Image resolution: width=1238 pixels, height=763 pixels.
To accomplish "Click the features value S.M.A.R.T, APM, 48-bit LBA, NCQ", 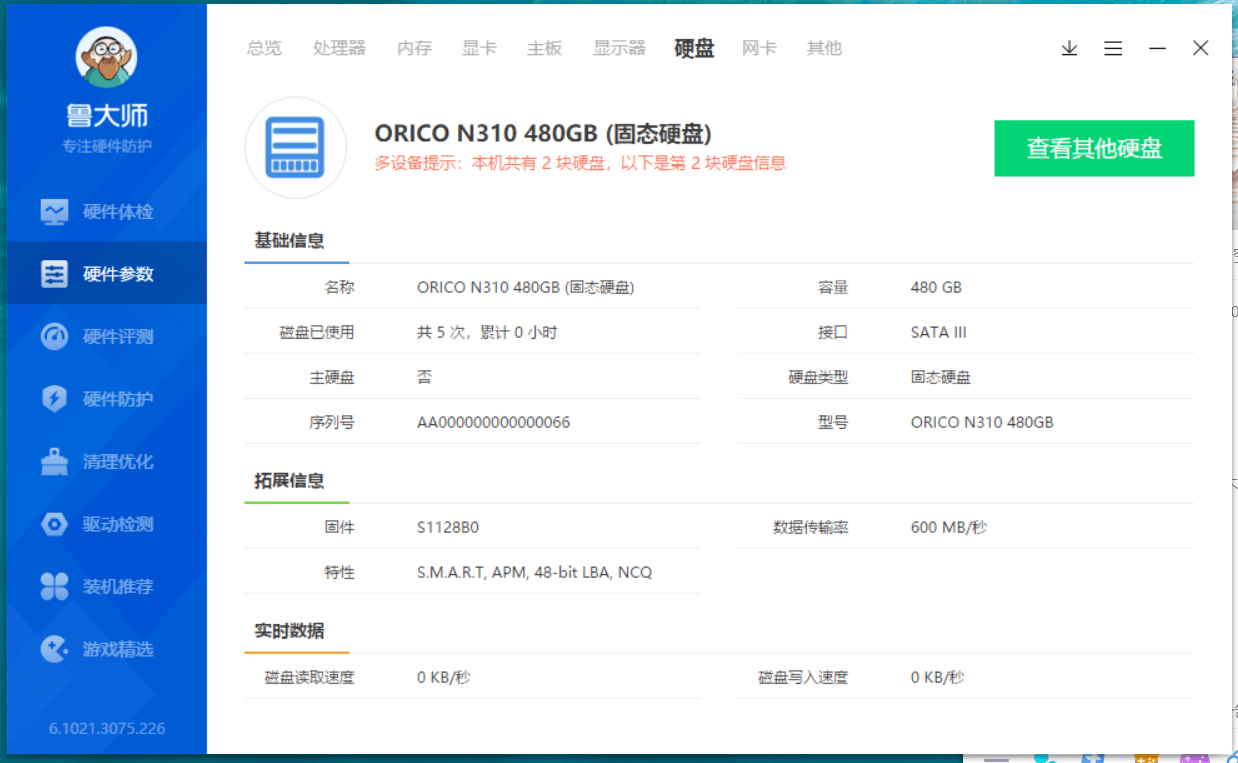I will click(534, 572).
